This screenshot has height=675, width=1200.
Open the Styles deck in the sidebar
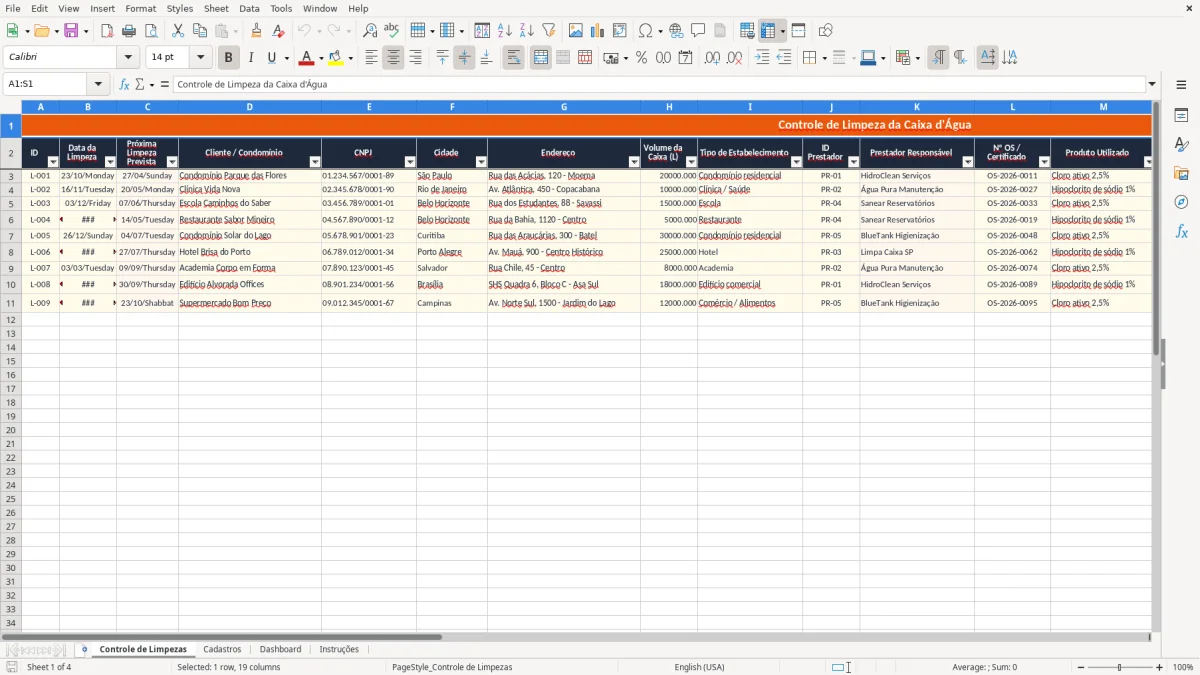point(1181,145)
